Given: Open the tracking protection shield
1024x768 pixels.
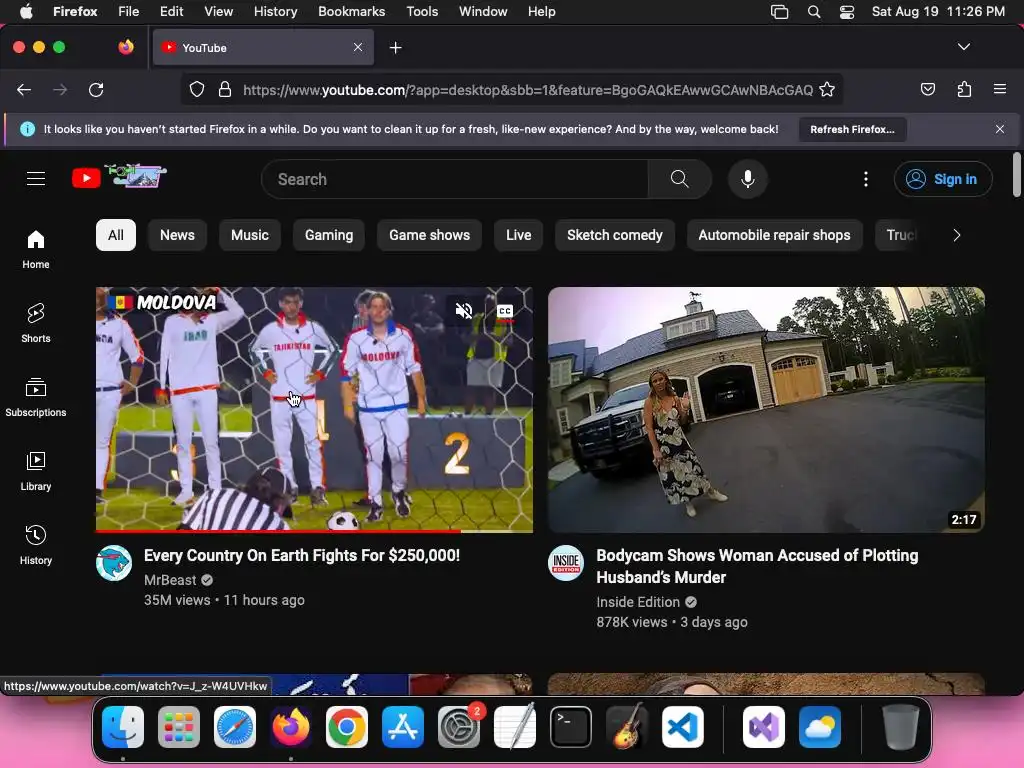Looking at the screenshot, I should pyautogui.click(x=197, y=89).
